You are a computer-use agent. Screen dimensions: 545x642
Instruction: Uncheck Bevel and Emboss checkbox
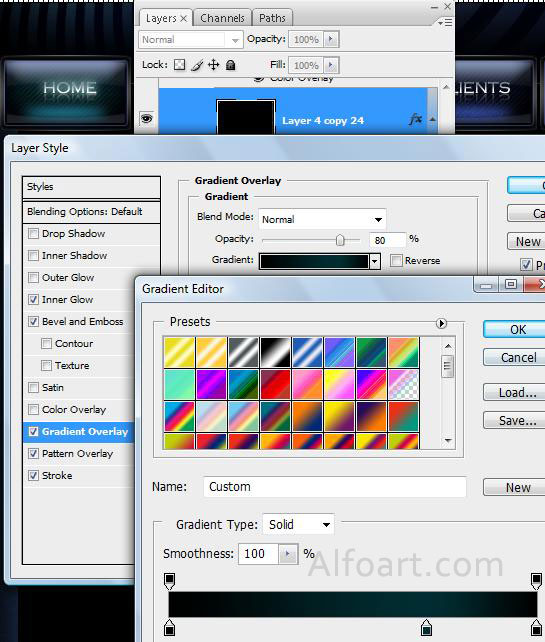[33, 321]
